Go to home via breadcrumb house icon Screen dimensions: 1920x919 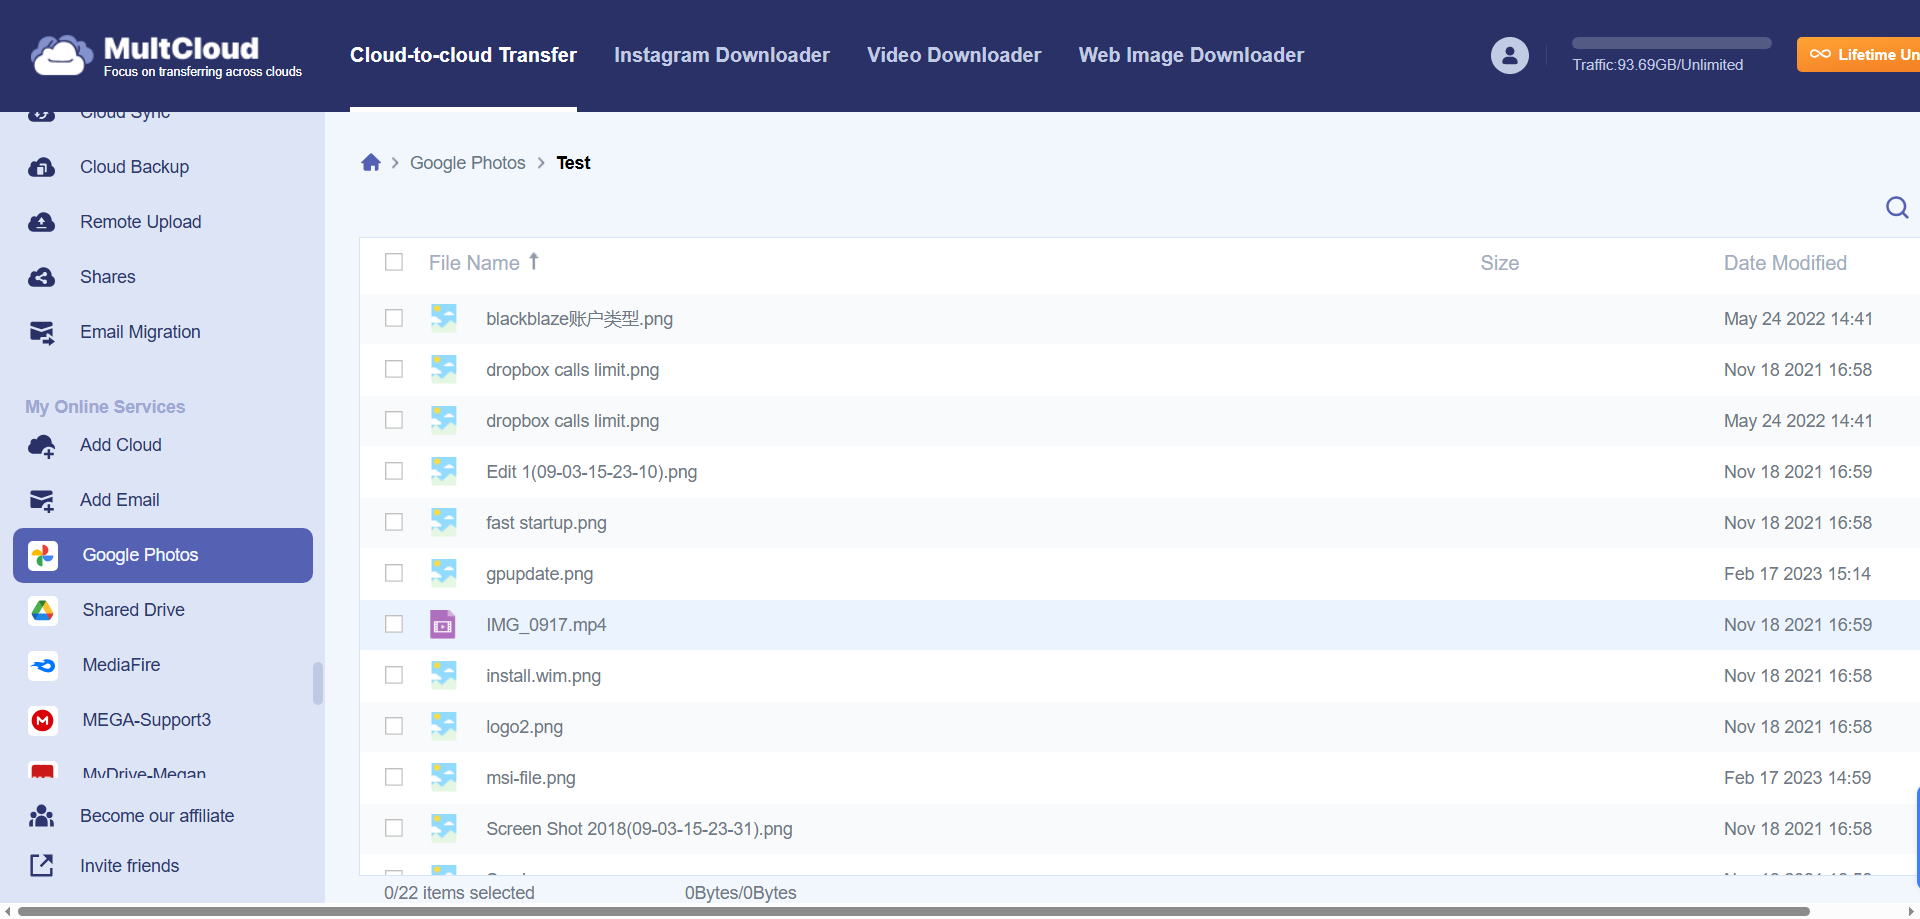coord(371,162)
